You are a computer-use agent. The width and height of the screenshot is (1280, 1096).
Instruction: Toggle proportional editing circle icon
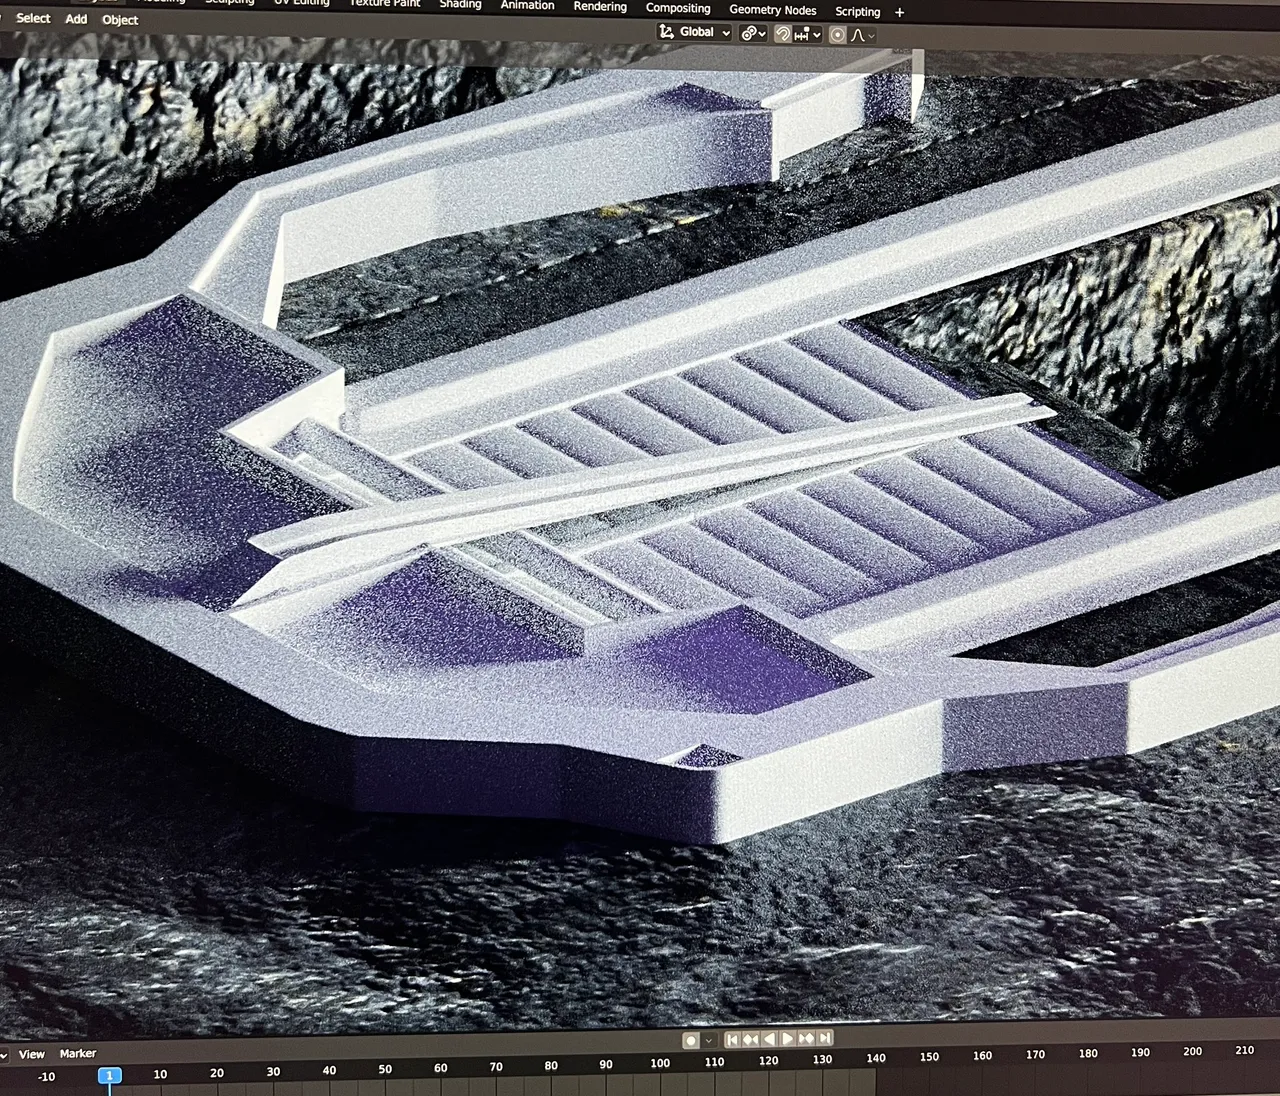pos(838,35)
